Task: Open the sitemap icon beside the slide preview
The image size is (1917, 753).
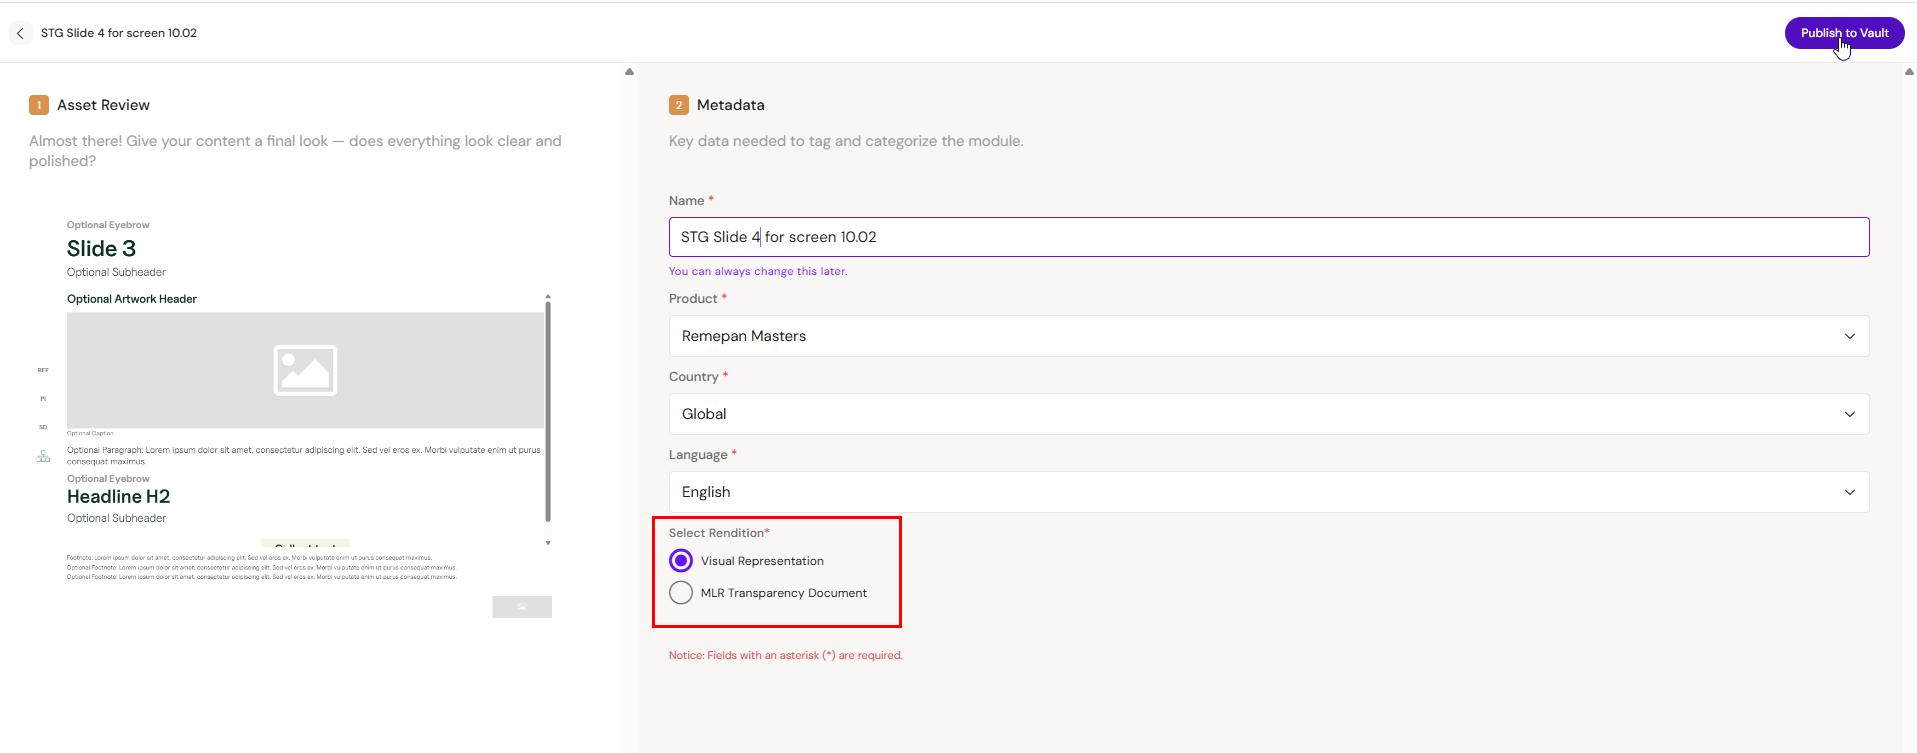Action: 43,456
